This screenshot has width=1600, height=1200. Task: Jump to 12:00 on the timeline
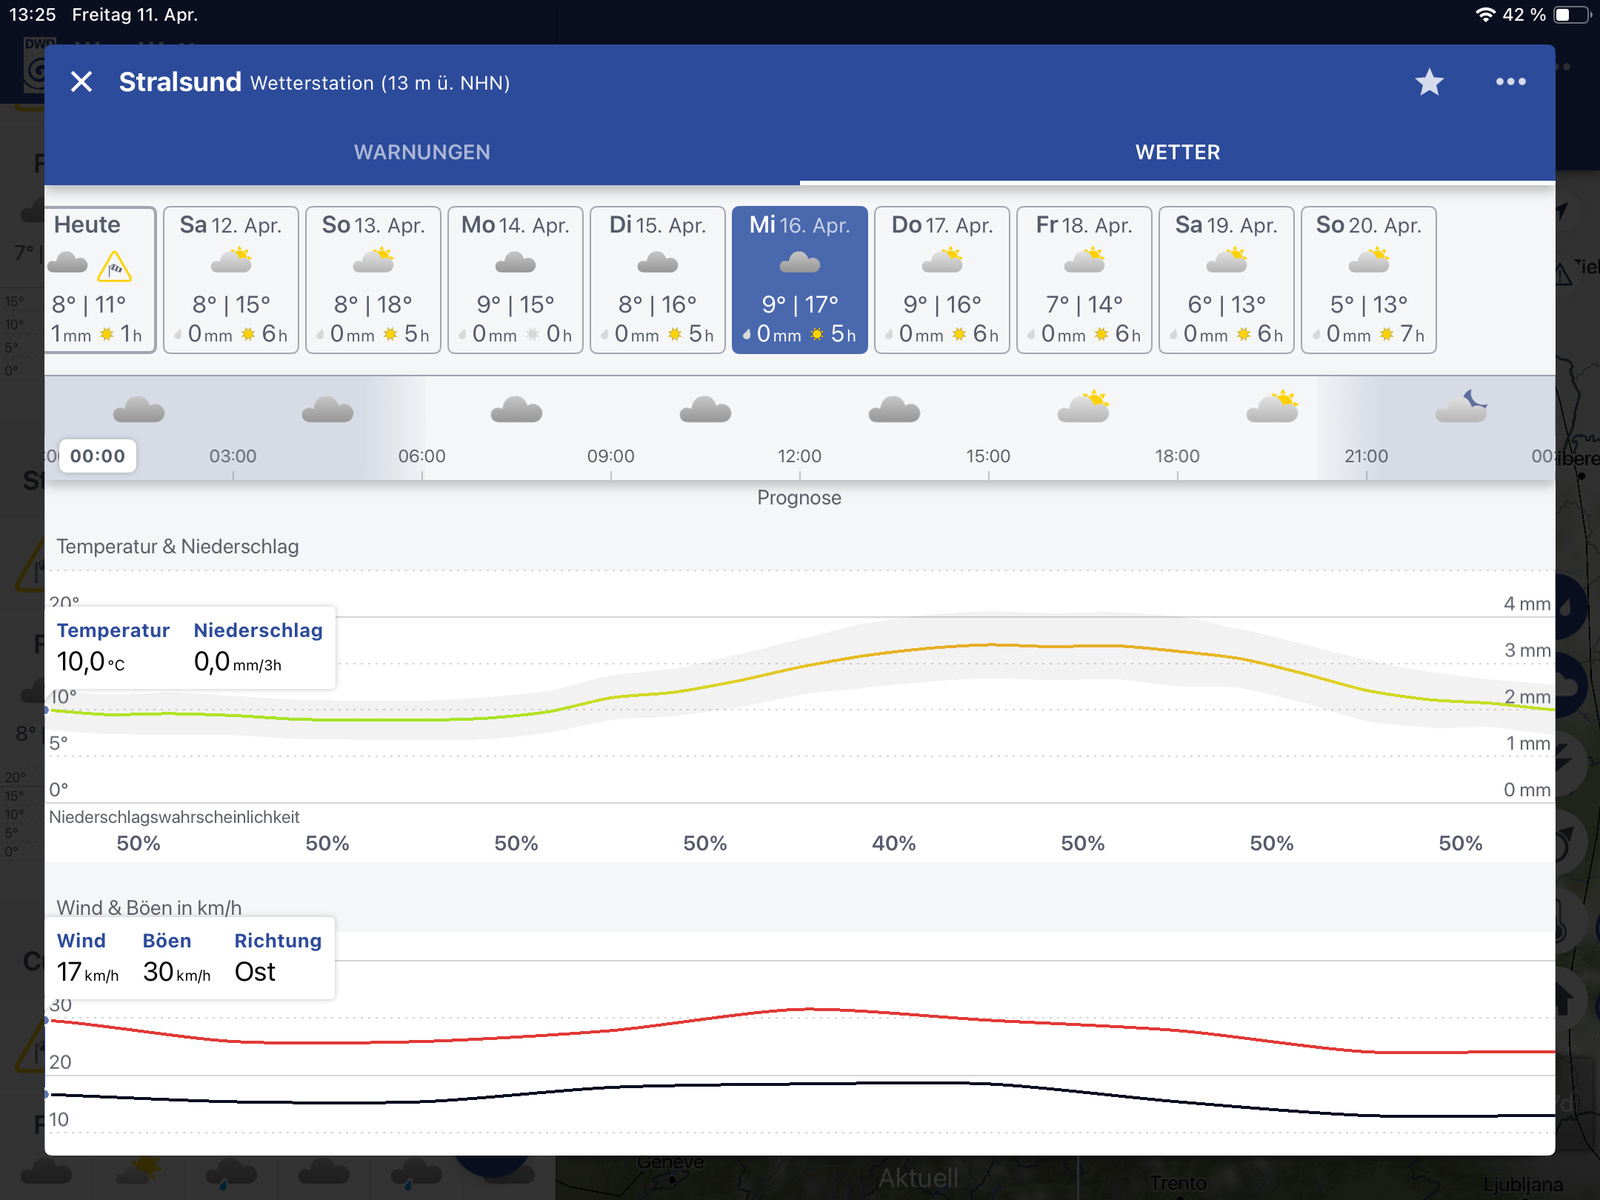coord(799,456)
